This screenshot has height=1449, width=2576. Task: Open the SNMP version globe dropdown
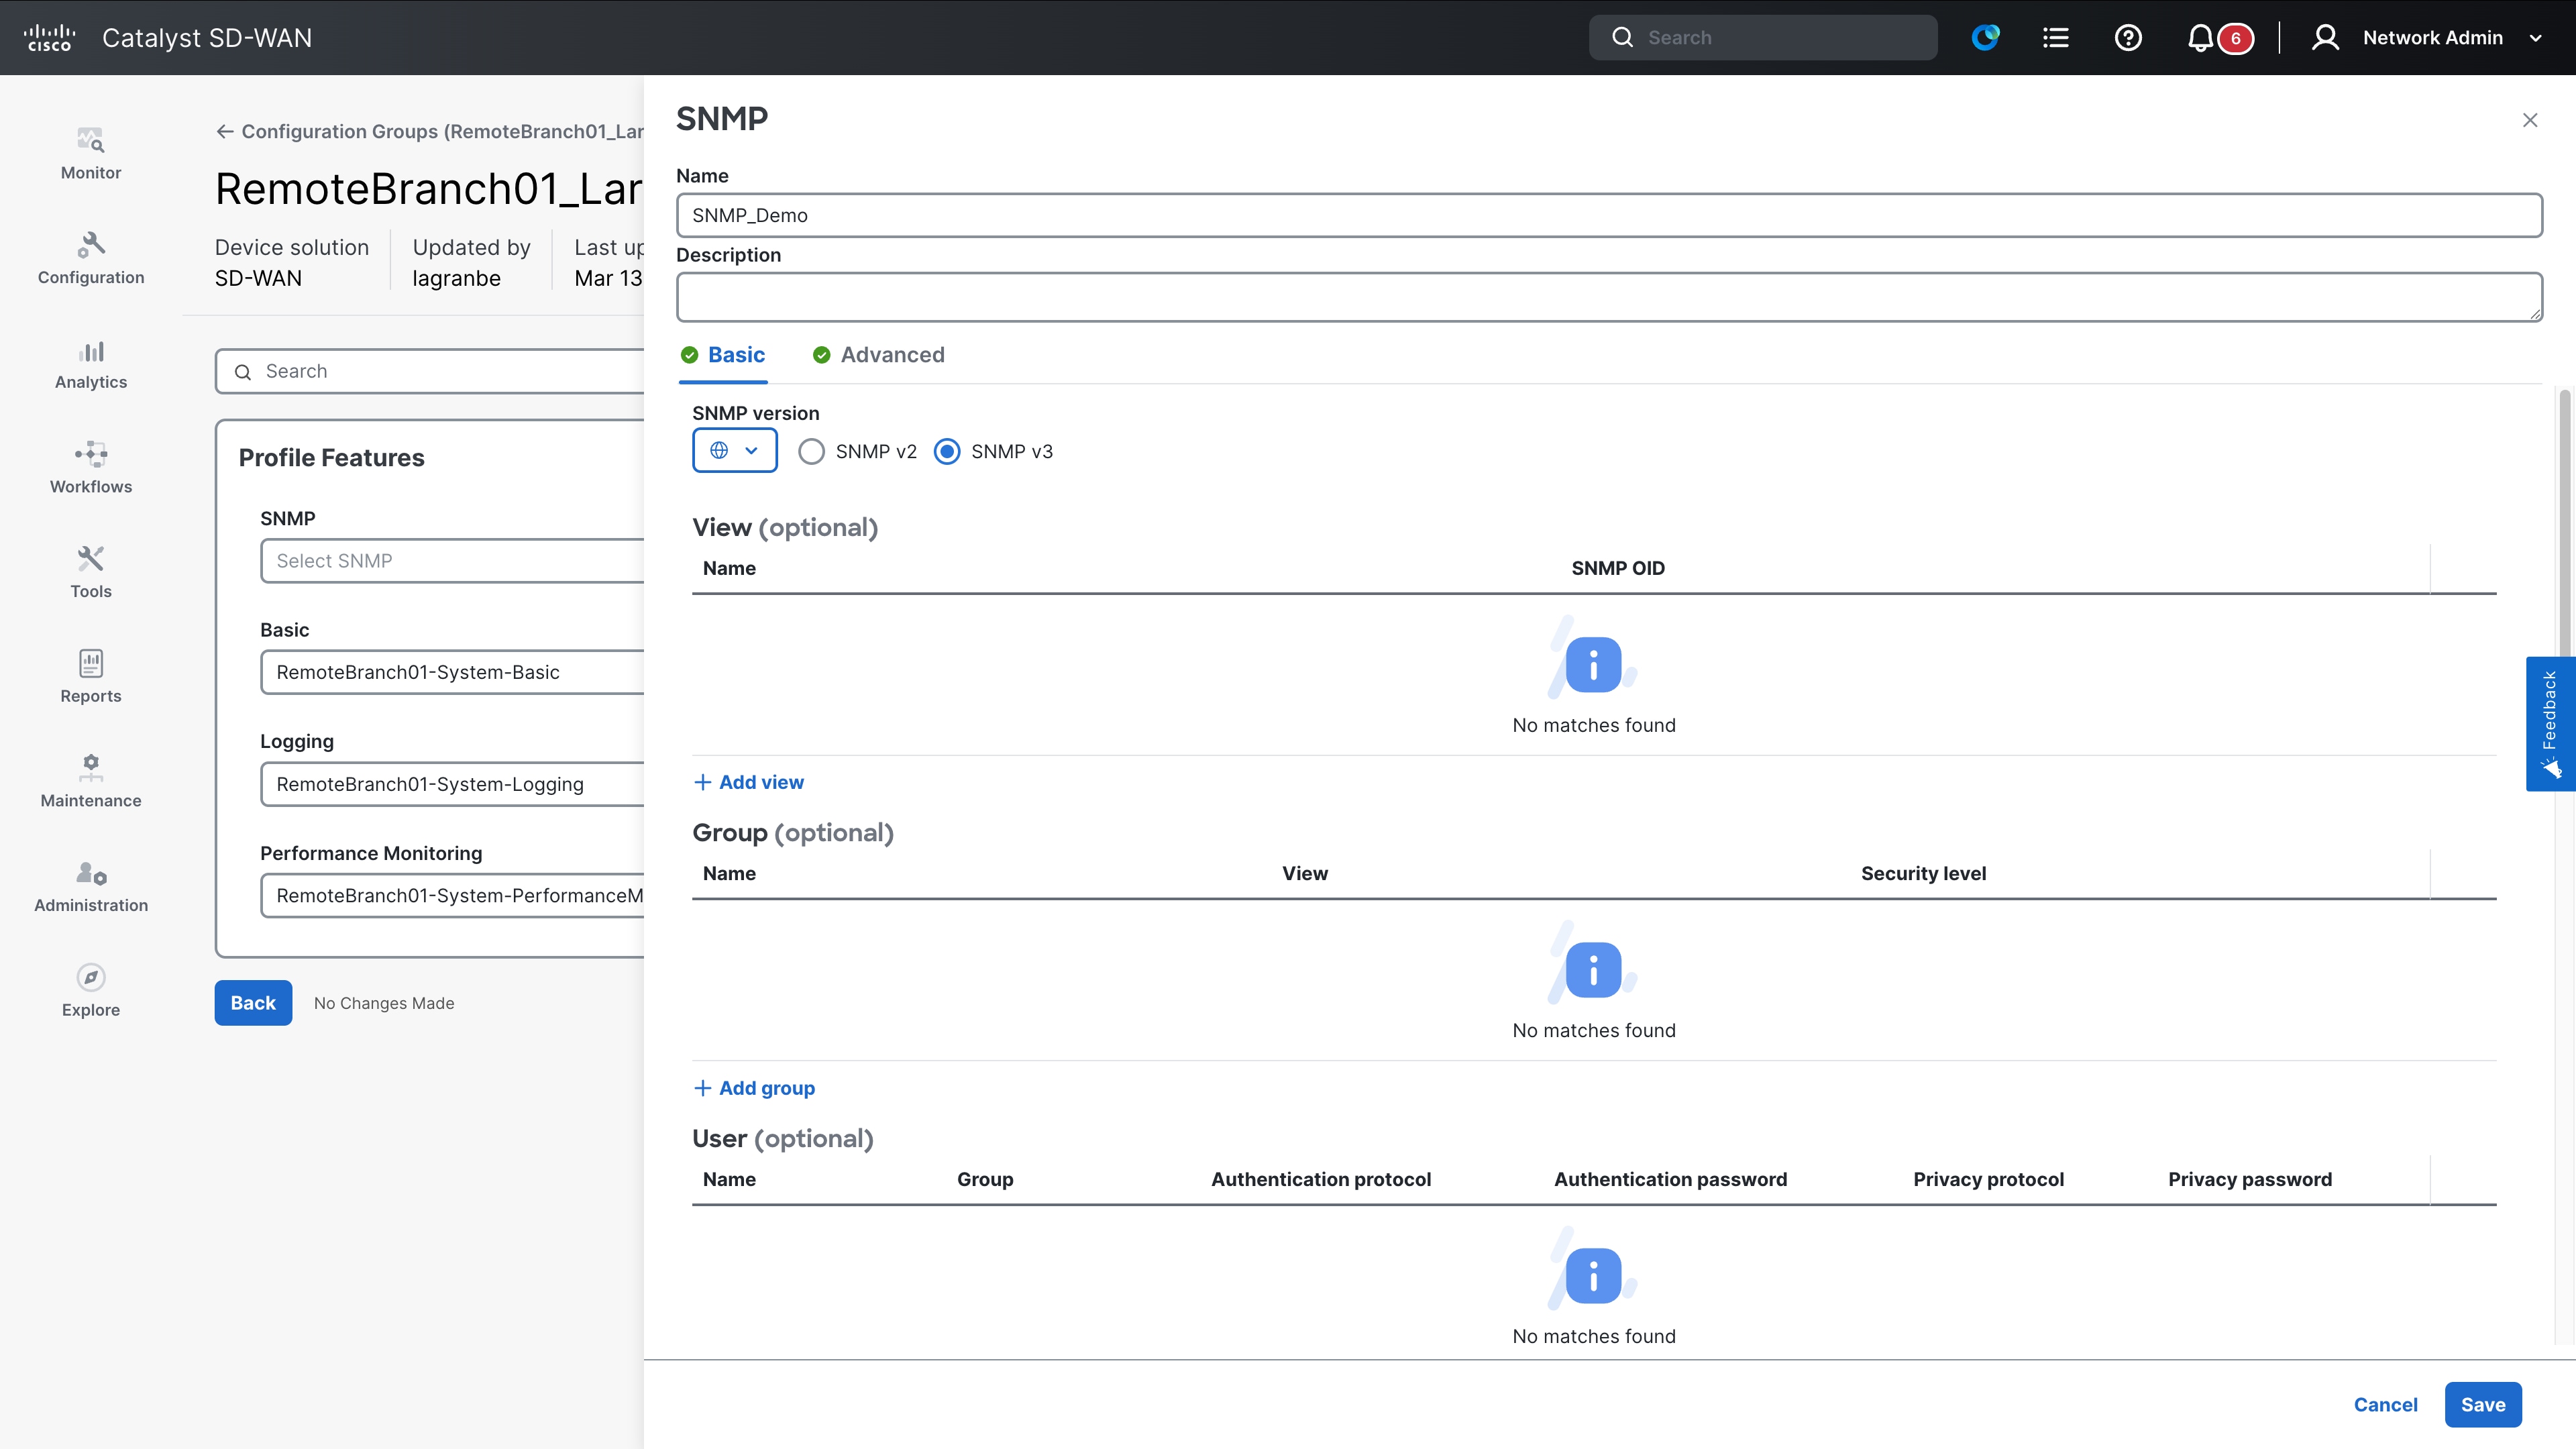pos(735,450)
